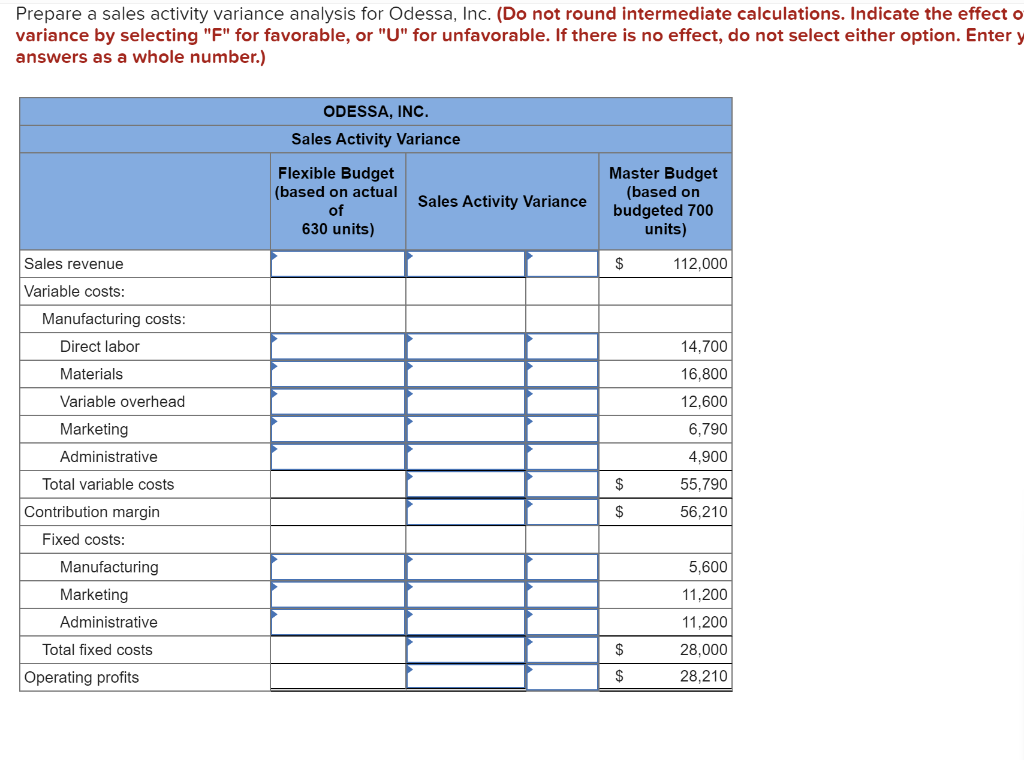This screenshot has width=1024, height=760.
Task: Open Direct labor F/U effect dropdown
Action: coord(562,347)
